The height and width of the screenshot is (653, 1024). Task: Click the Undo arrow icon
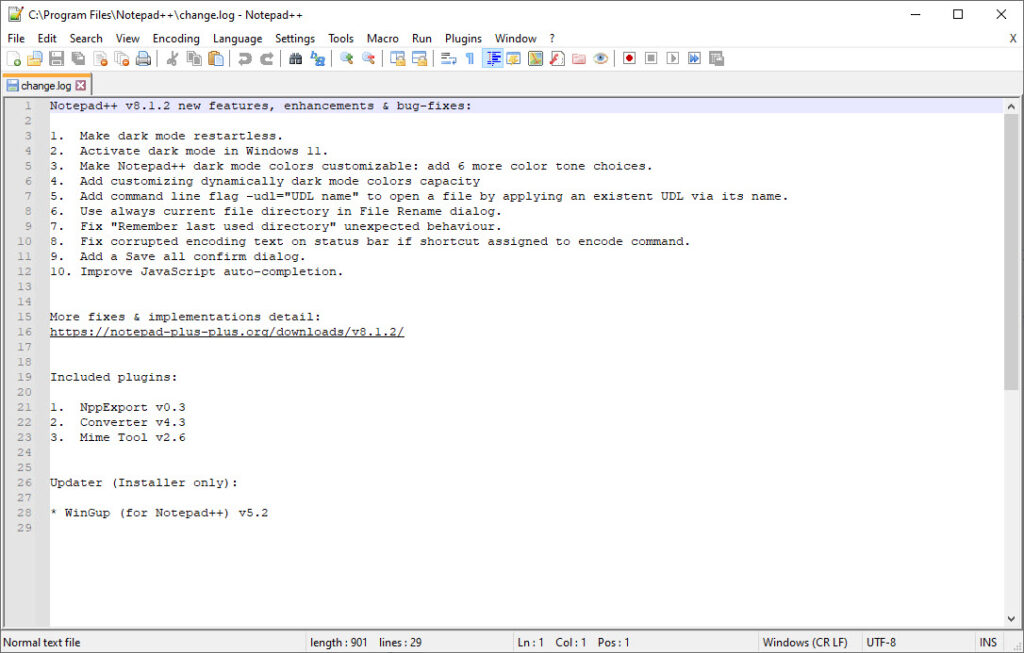tap(245, 59)
